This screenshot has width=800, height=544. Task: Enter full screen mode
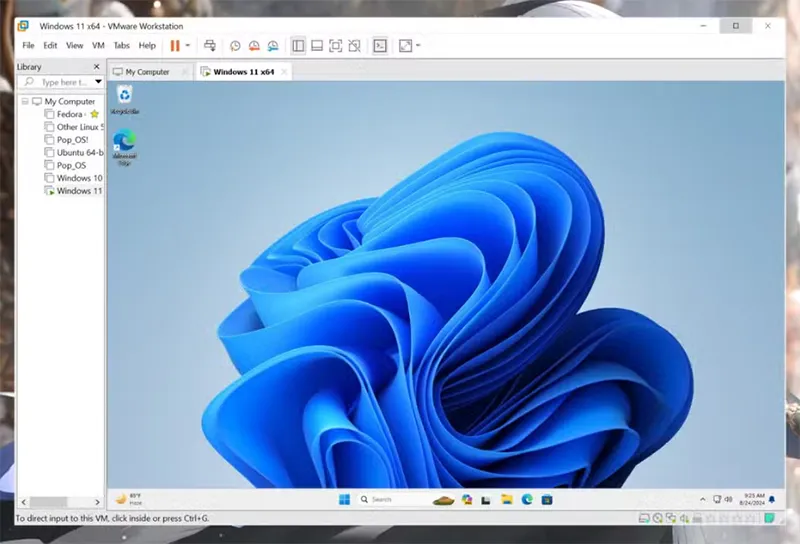(x=335, y=46)
